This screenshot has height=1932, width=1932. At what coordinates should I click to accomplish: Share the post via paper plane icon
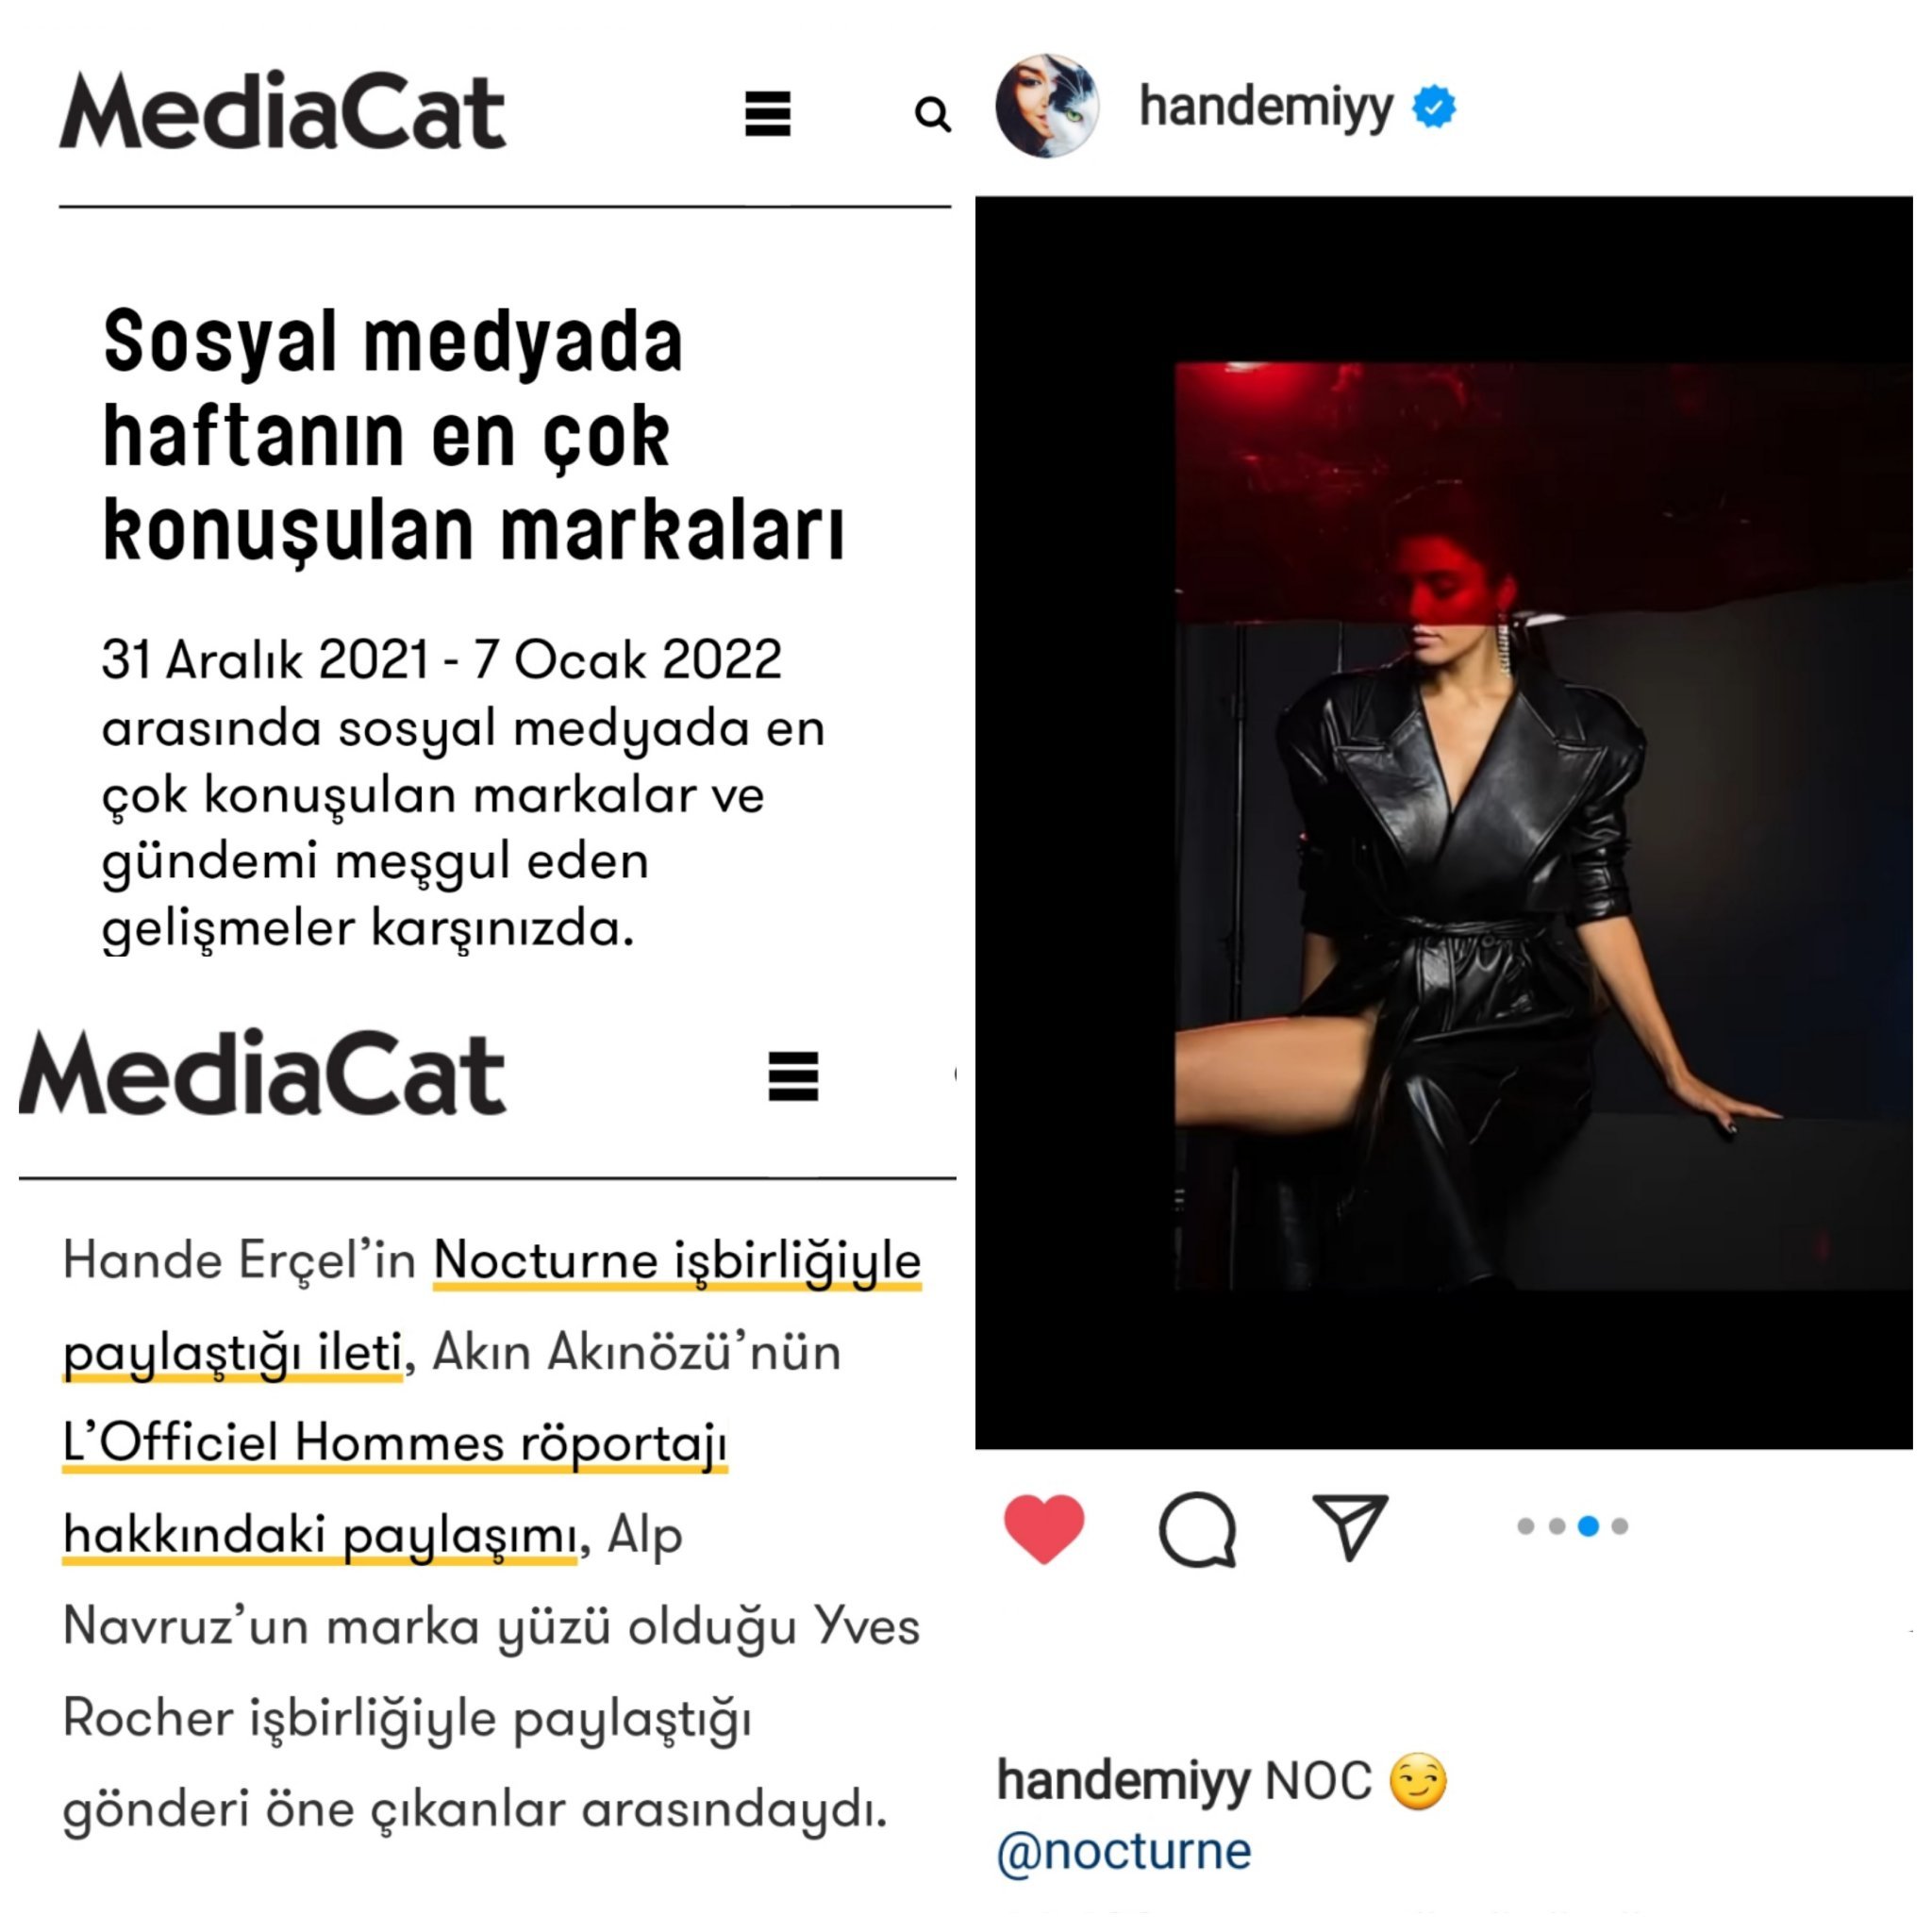point(1350,1526)
